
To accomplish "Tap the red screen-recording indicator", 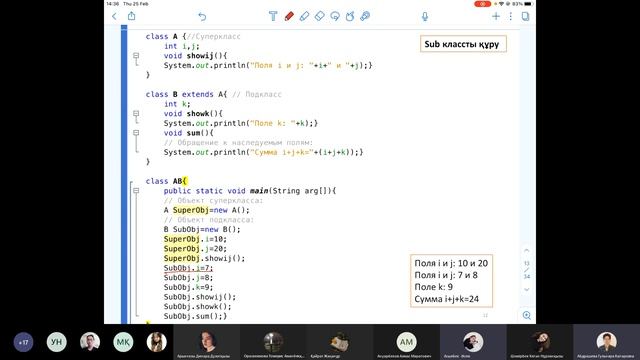I will pos(482,4).
